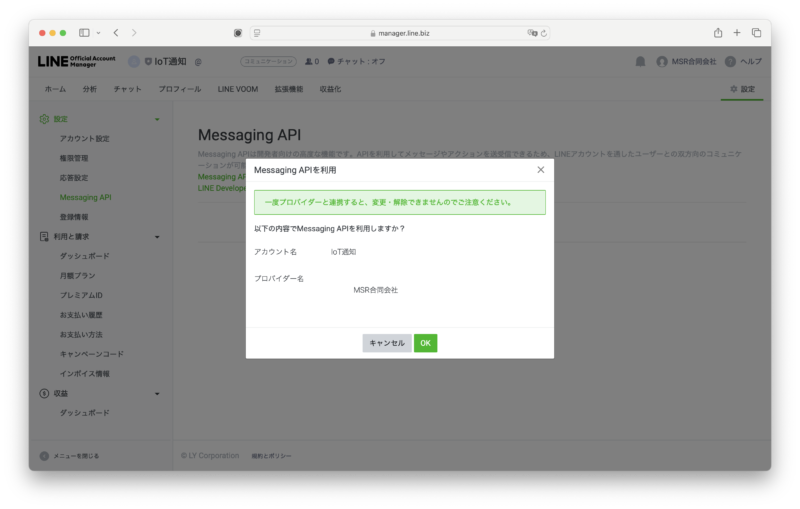
Task: Open the MSR合同会社 account menu
Action: [687, 62]
